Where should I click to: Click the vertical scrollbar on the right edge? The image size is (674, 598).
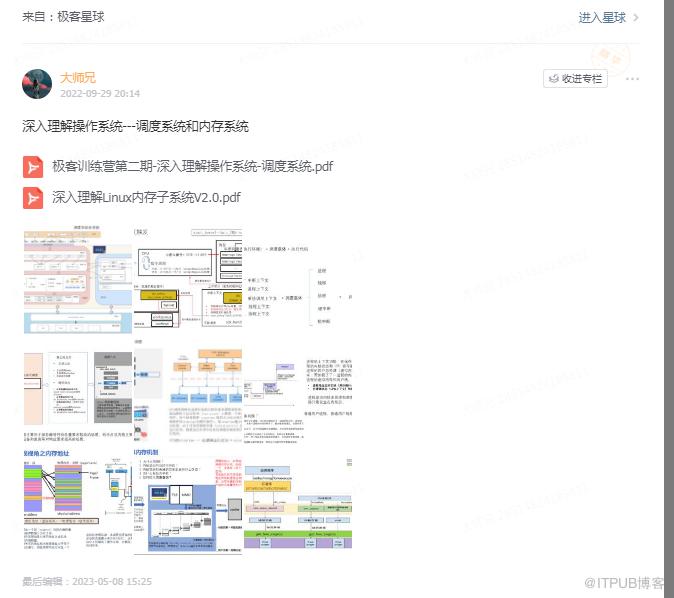tap(669, 299)
